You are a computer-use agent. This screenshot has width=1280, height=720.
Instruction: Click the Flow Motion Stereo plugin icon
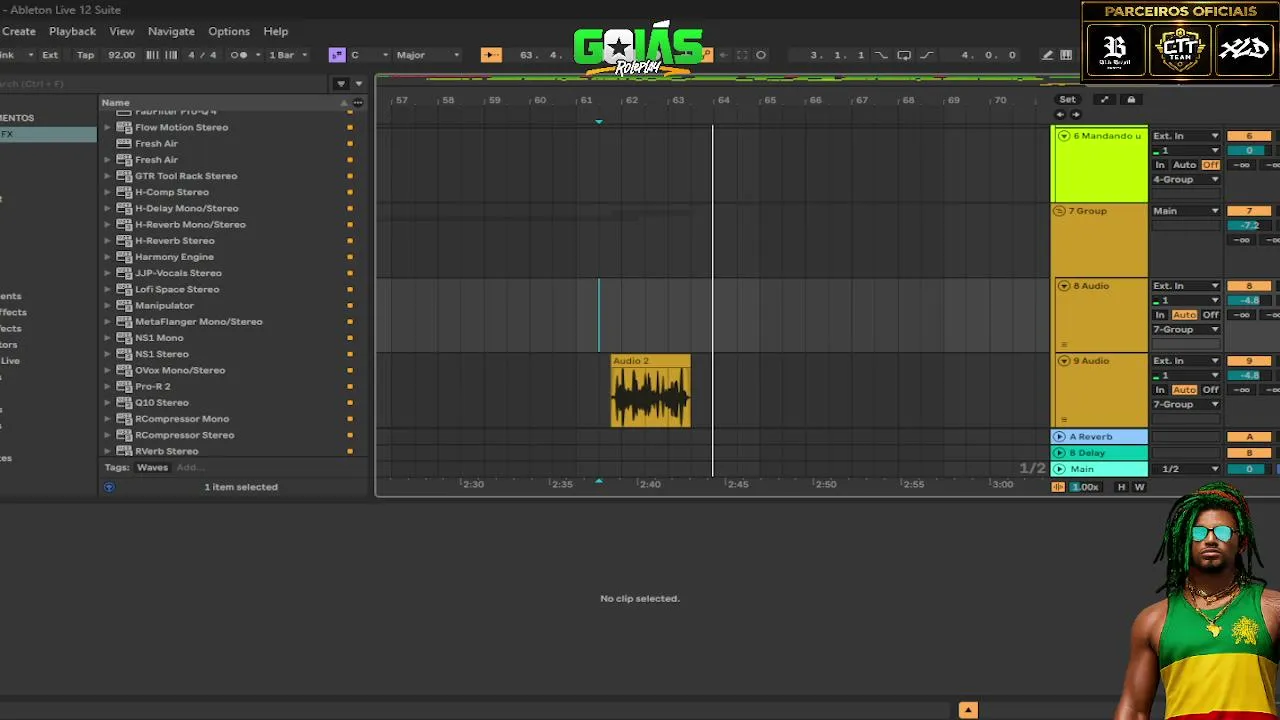(x=124, y=127)
